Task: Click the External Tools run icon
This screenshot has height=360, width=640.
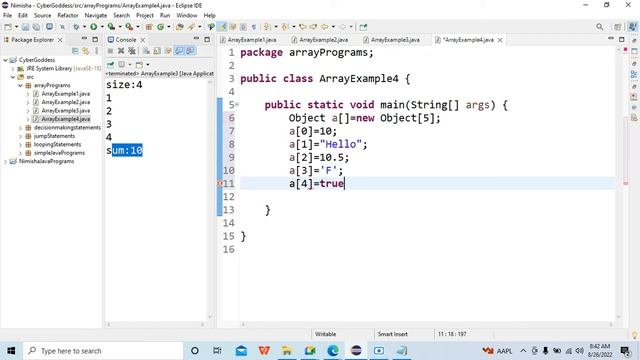Action: (129, 27)
